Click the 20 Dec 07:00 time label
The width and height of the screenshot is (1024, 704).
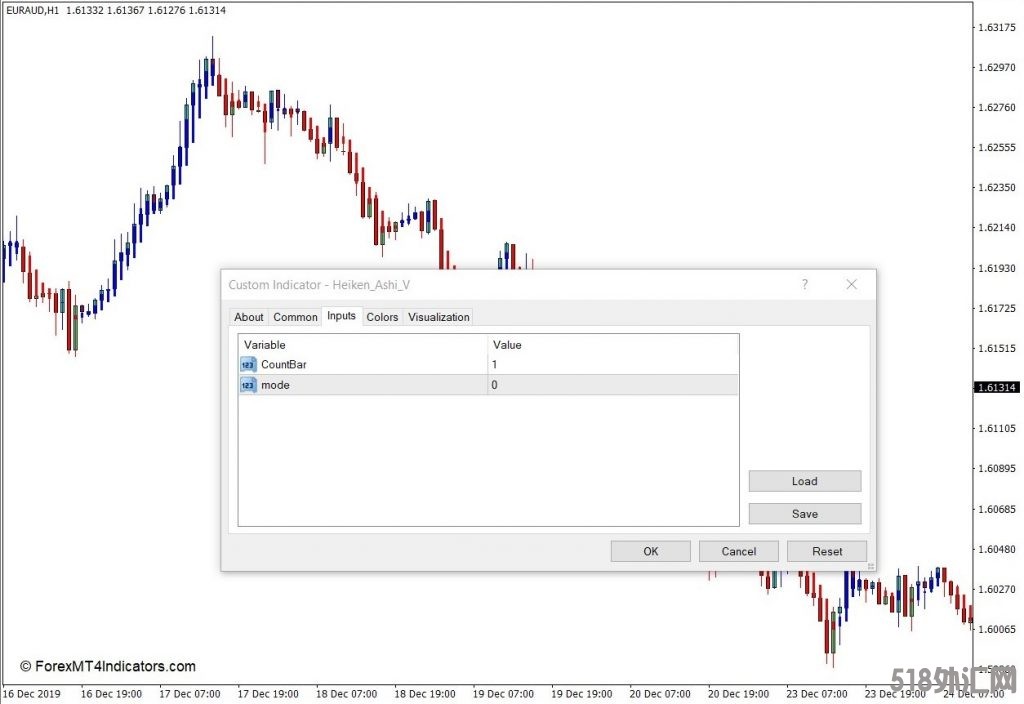pyautogui.click(x=660, y=694)
